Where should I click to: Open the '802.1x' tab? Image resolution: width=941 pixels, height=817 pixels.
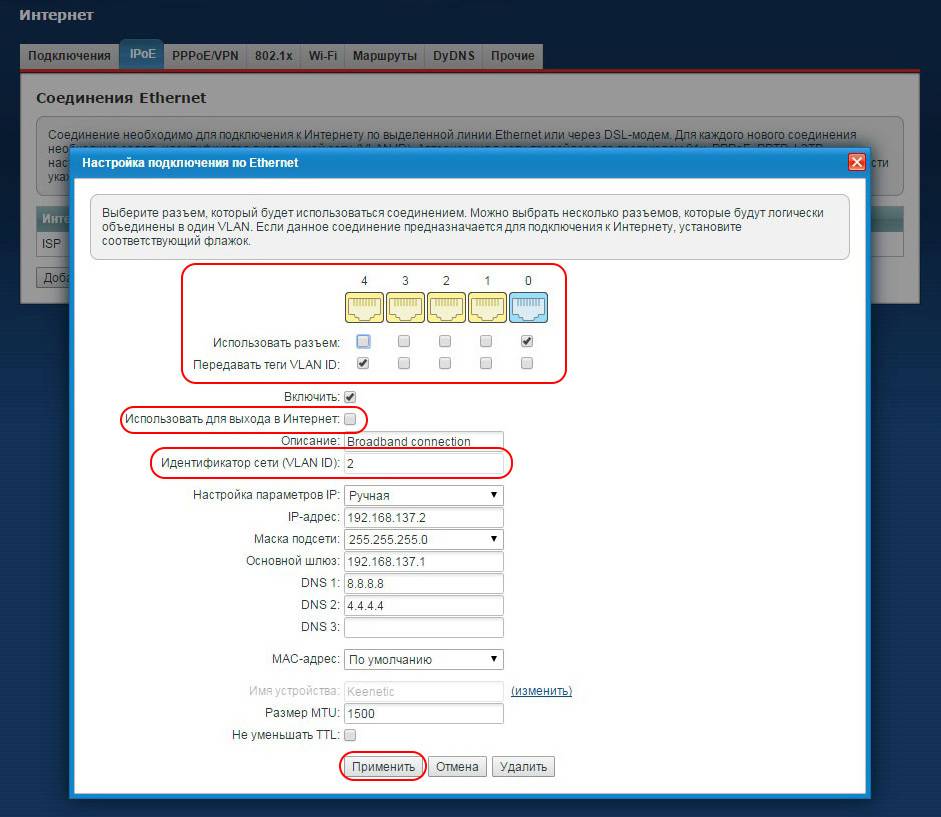(274, 56)
